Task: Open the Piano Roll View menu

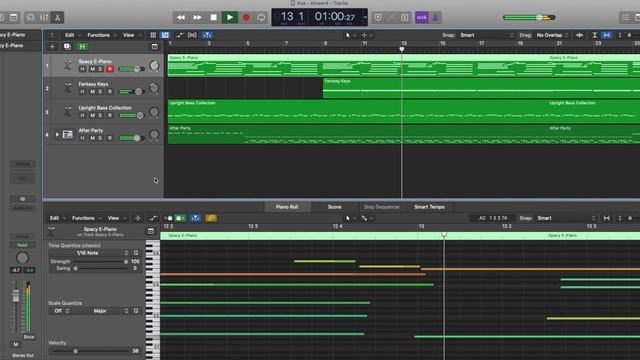Action: click(x=116, y=218)
